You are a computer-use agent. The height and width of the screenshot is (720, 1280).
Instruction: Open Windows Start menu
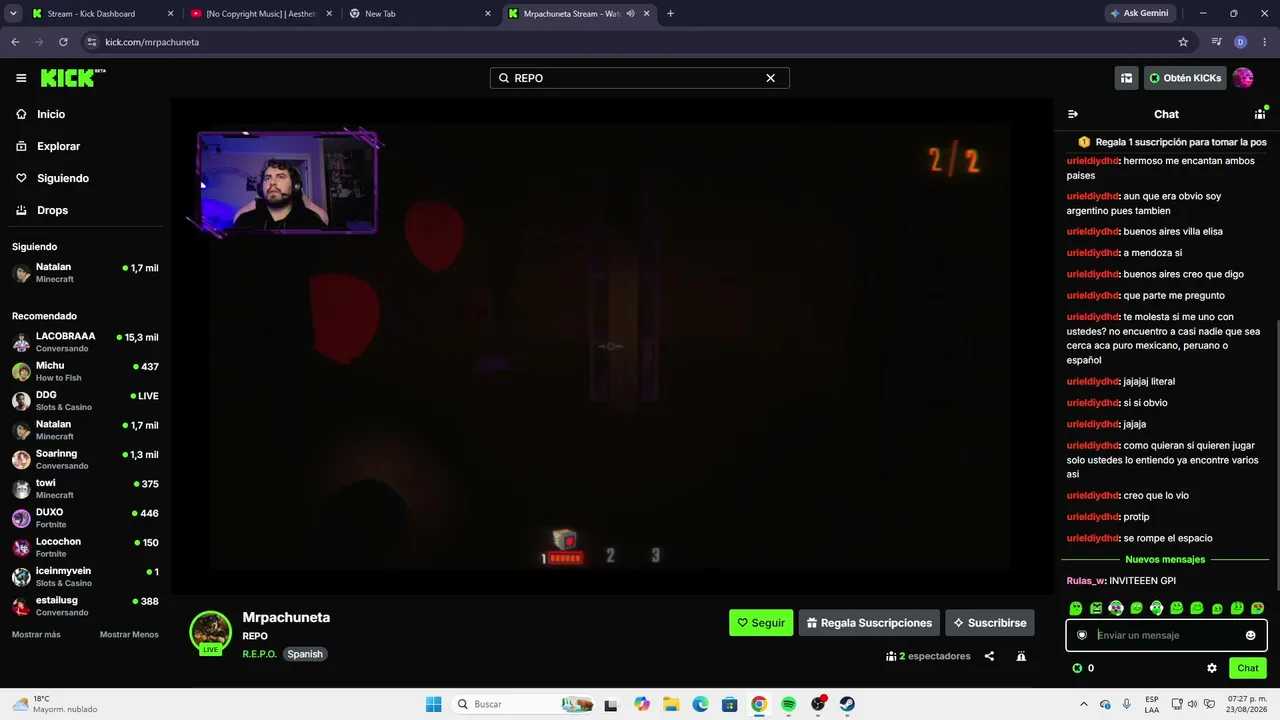pyautogui.click(x=433, y=704)
